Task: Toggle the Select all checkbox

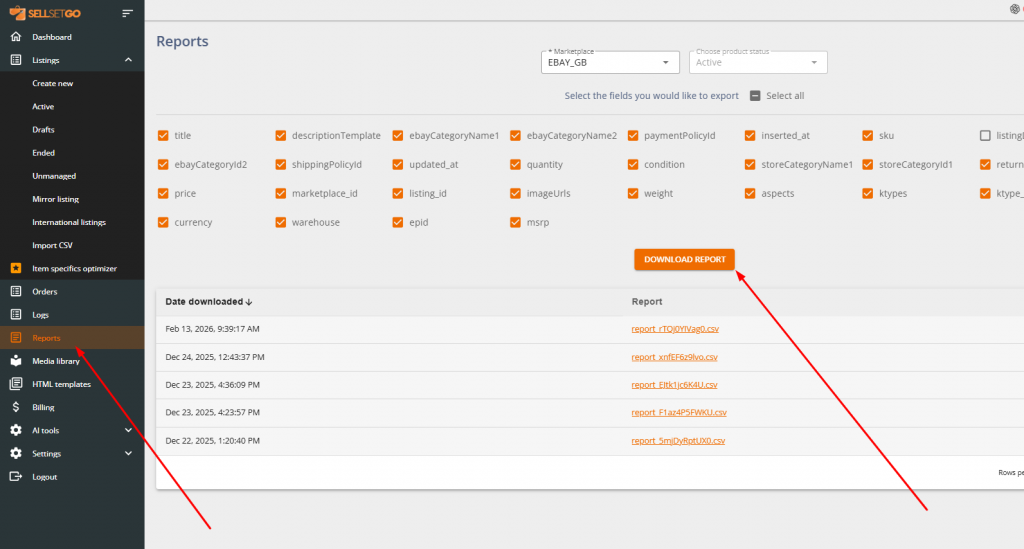Action: [x=756, y=96]
